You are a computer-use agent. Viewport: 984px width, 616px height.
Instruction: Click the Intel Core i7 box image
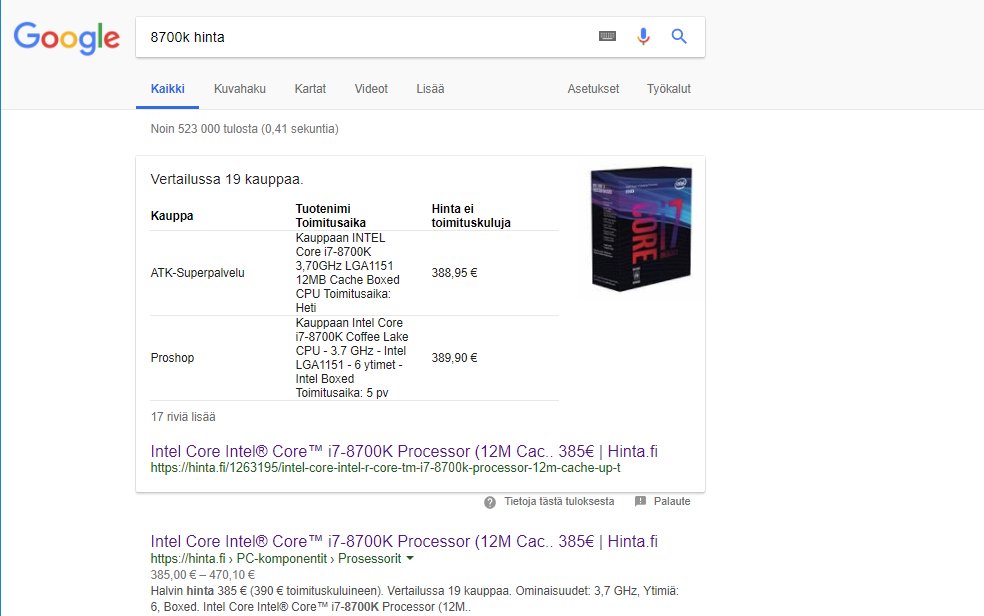tap(641, 228)
